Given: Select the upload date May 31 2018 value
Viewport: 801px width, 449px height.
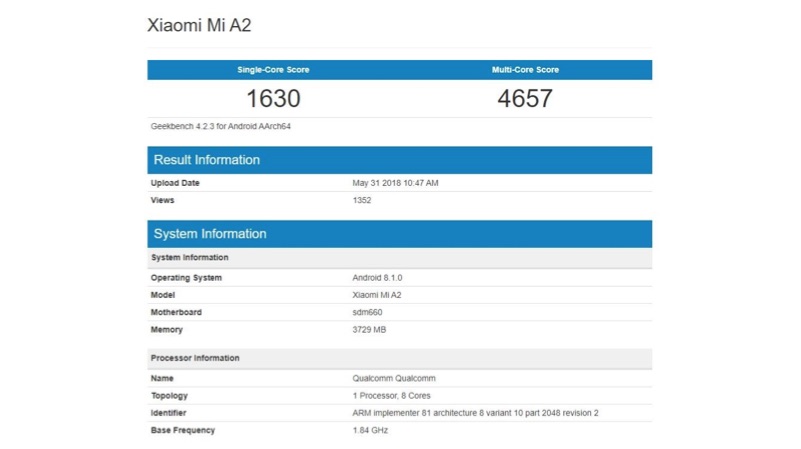Looking at the screenshot, I should pyautogui.click(x=395, y=183).
